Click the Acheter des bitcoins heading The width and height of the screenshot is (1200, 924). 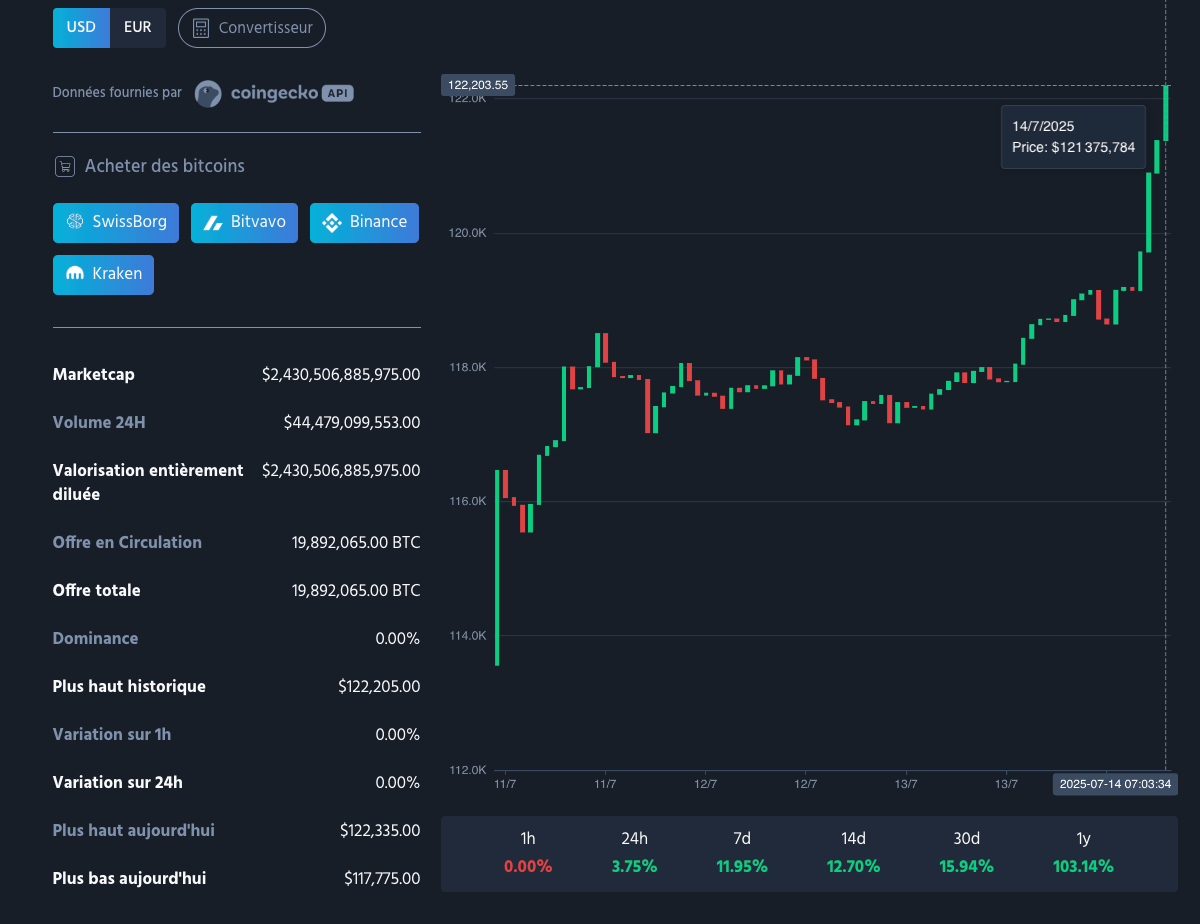tap(165, 166)
